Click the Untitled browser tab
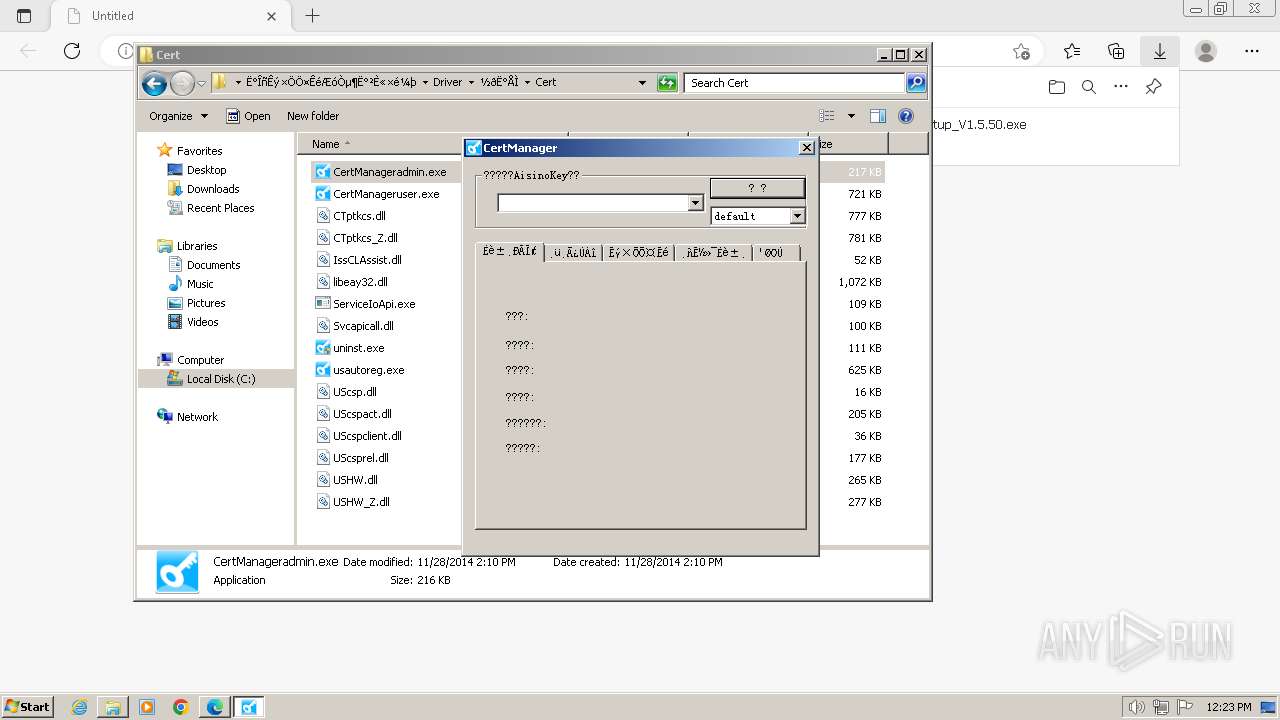 (165, 16)
